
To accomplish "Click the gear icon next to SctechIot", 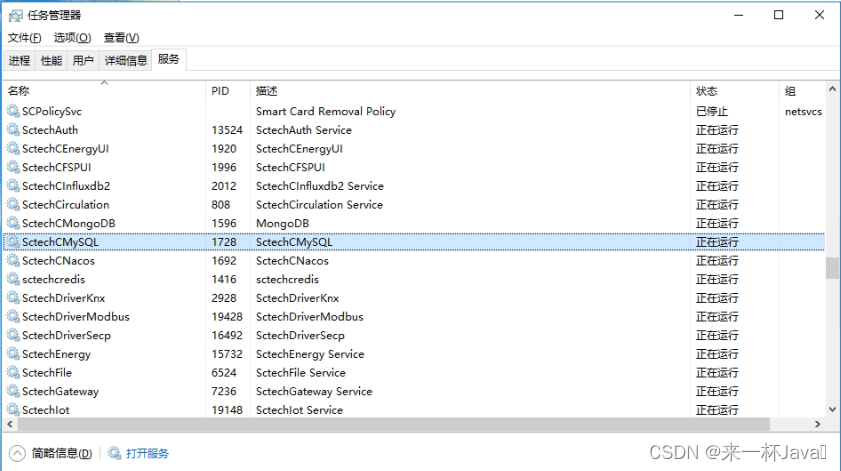I will (x=13, y=410).
